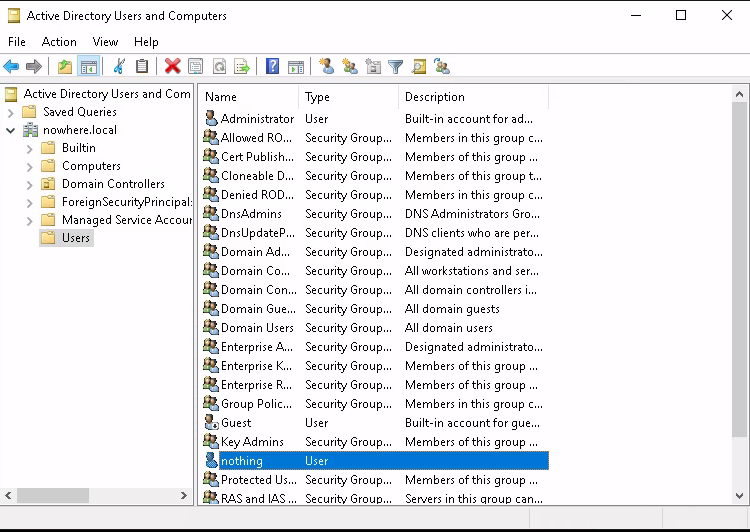Click the Refresh toolbar icon
The height and width of the screenshot is (532, 750).
[x=219, y=66]
